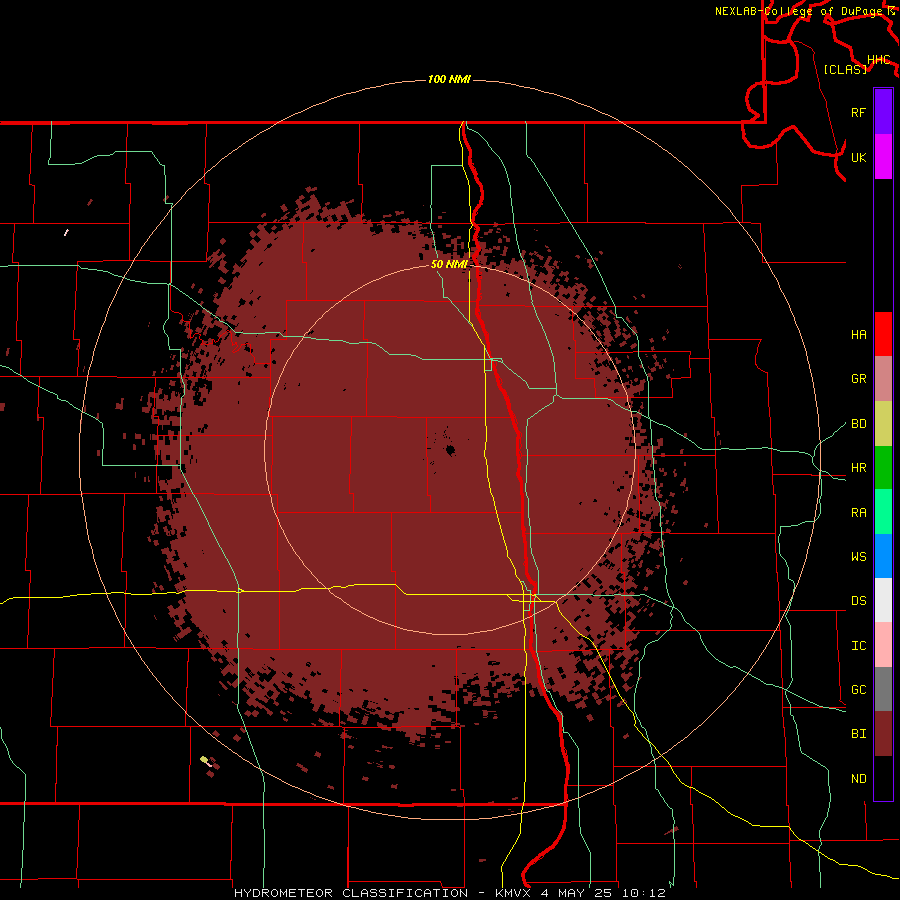The image size is (900, 900).
Task: Click the DS white legend swatch
Action: pos(883,600)
